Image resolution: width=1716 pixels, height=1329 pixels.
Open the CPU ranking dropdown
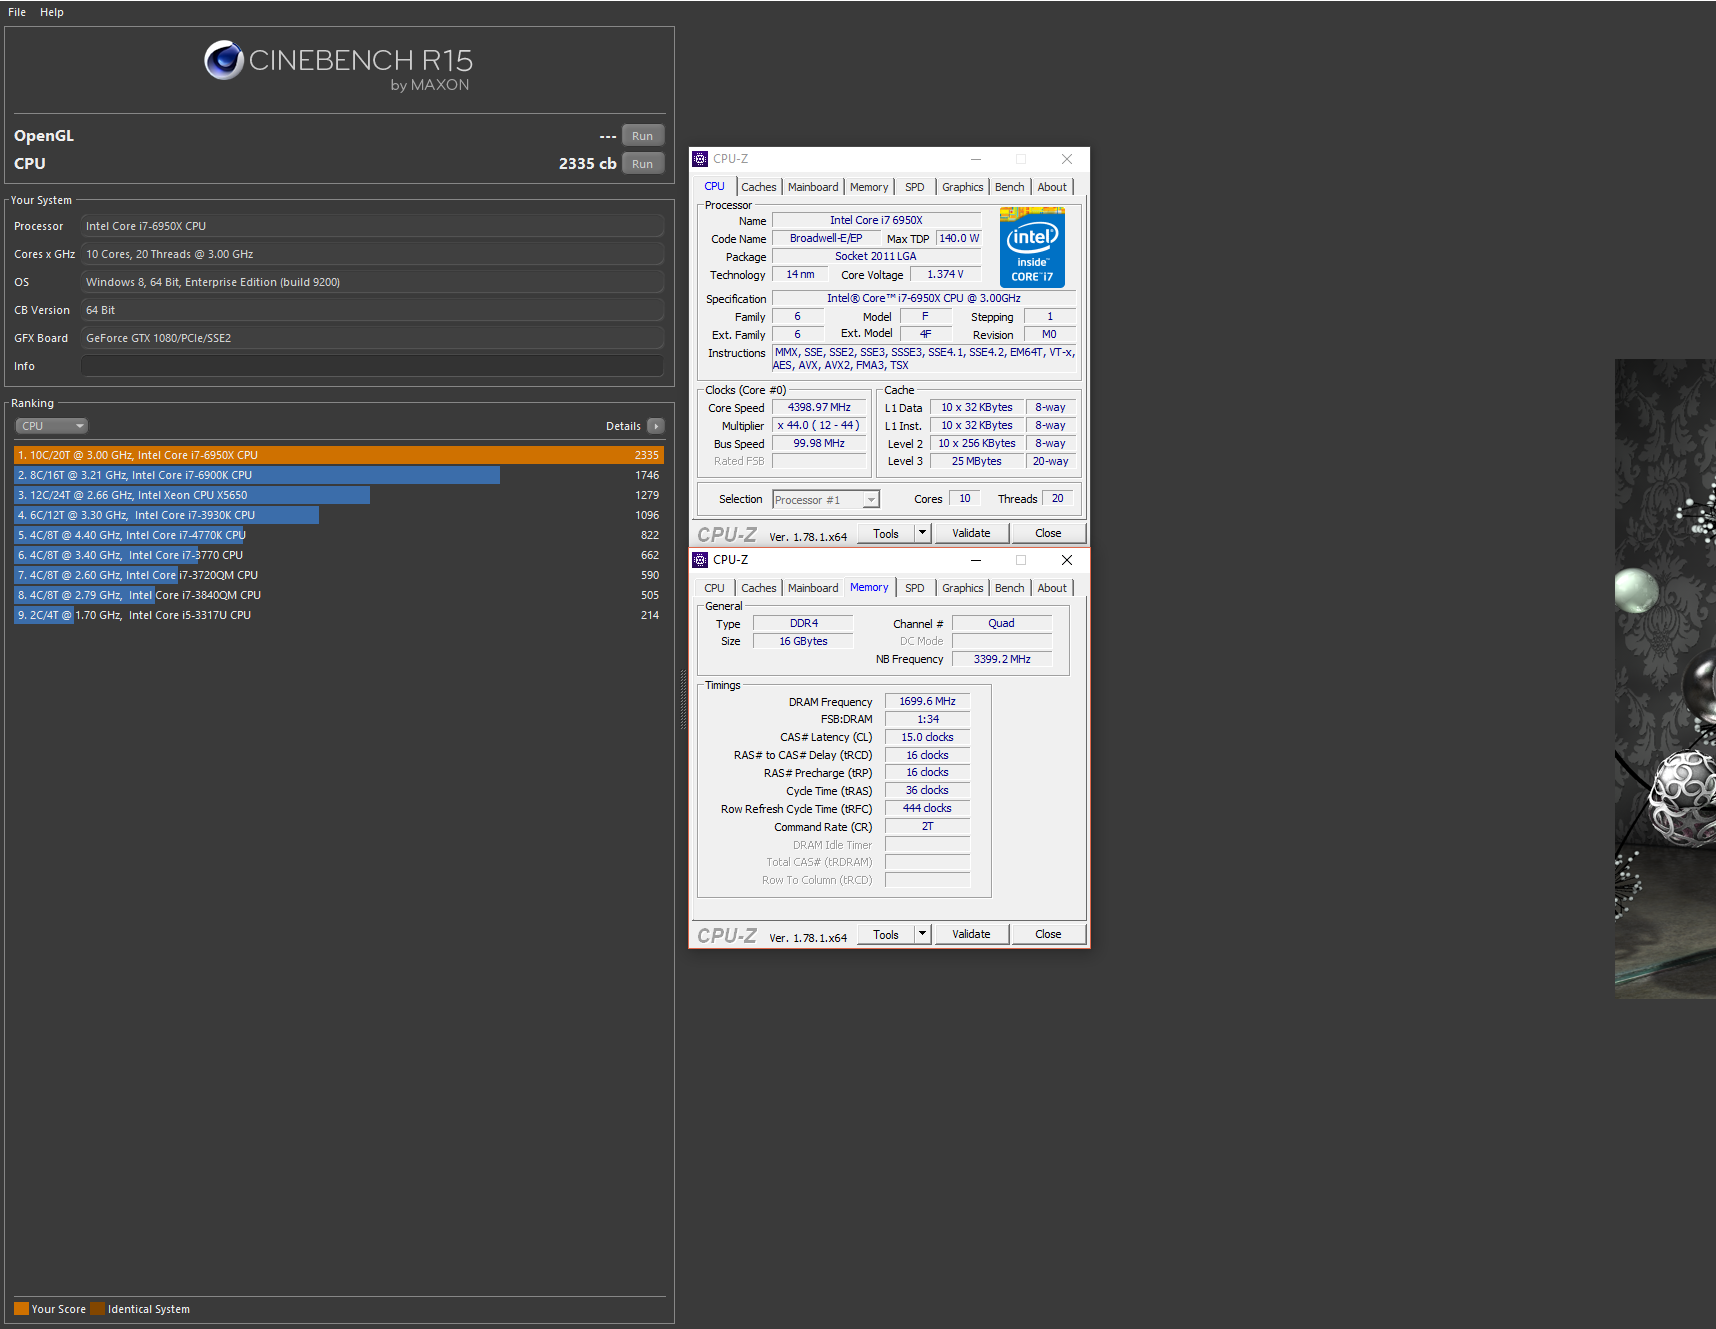pos(52,426)
